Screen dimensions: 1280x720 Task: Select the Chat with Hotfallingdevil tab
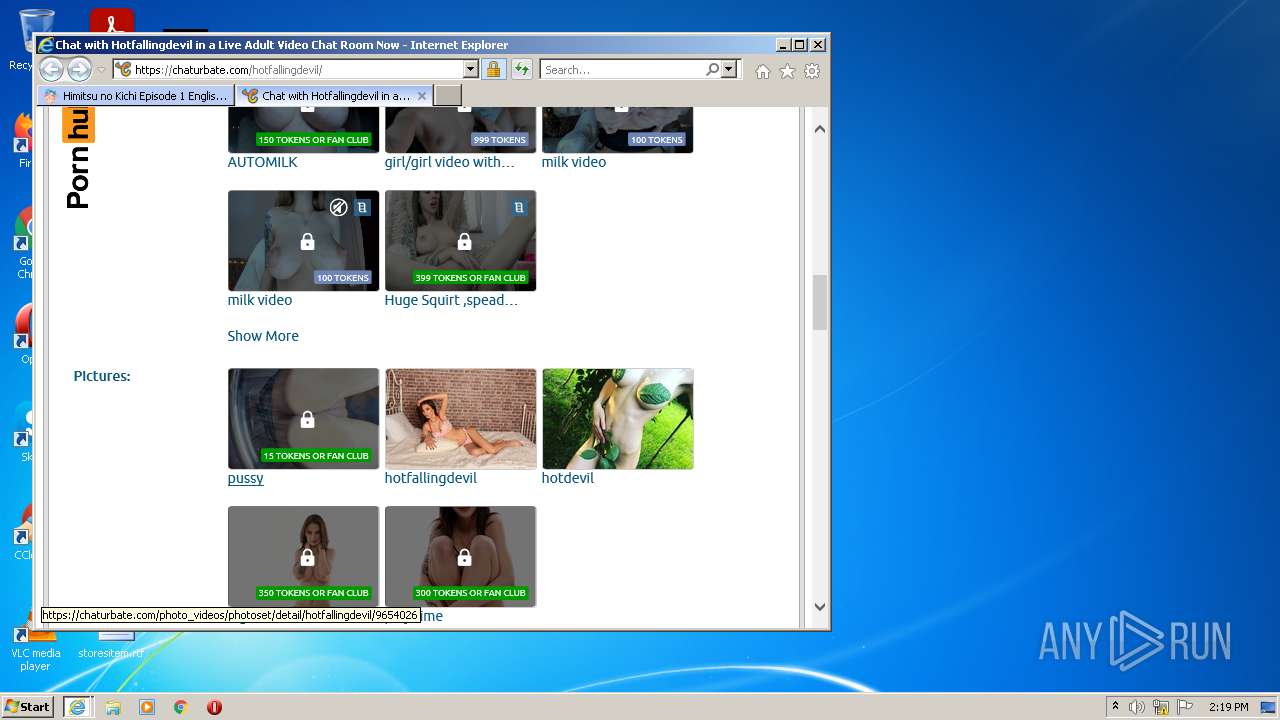[335, 96]
